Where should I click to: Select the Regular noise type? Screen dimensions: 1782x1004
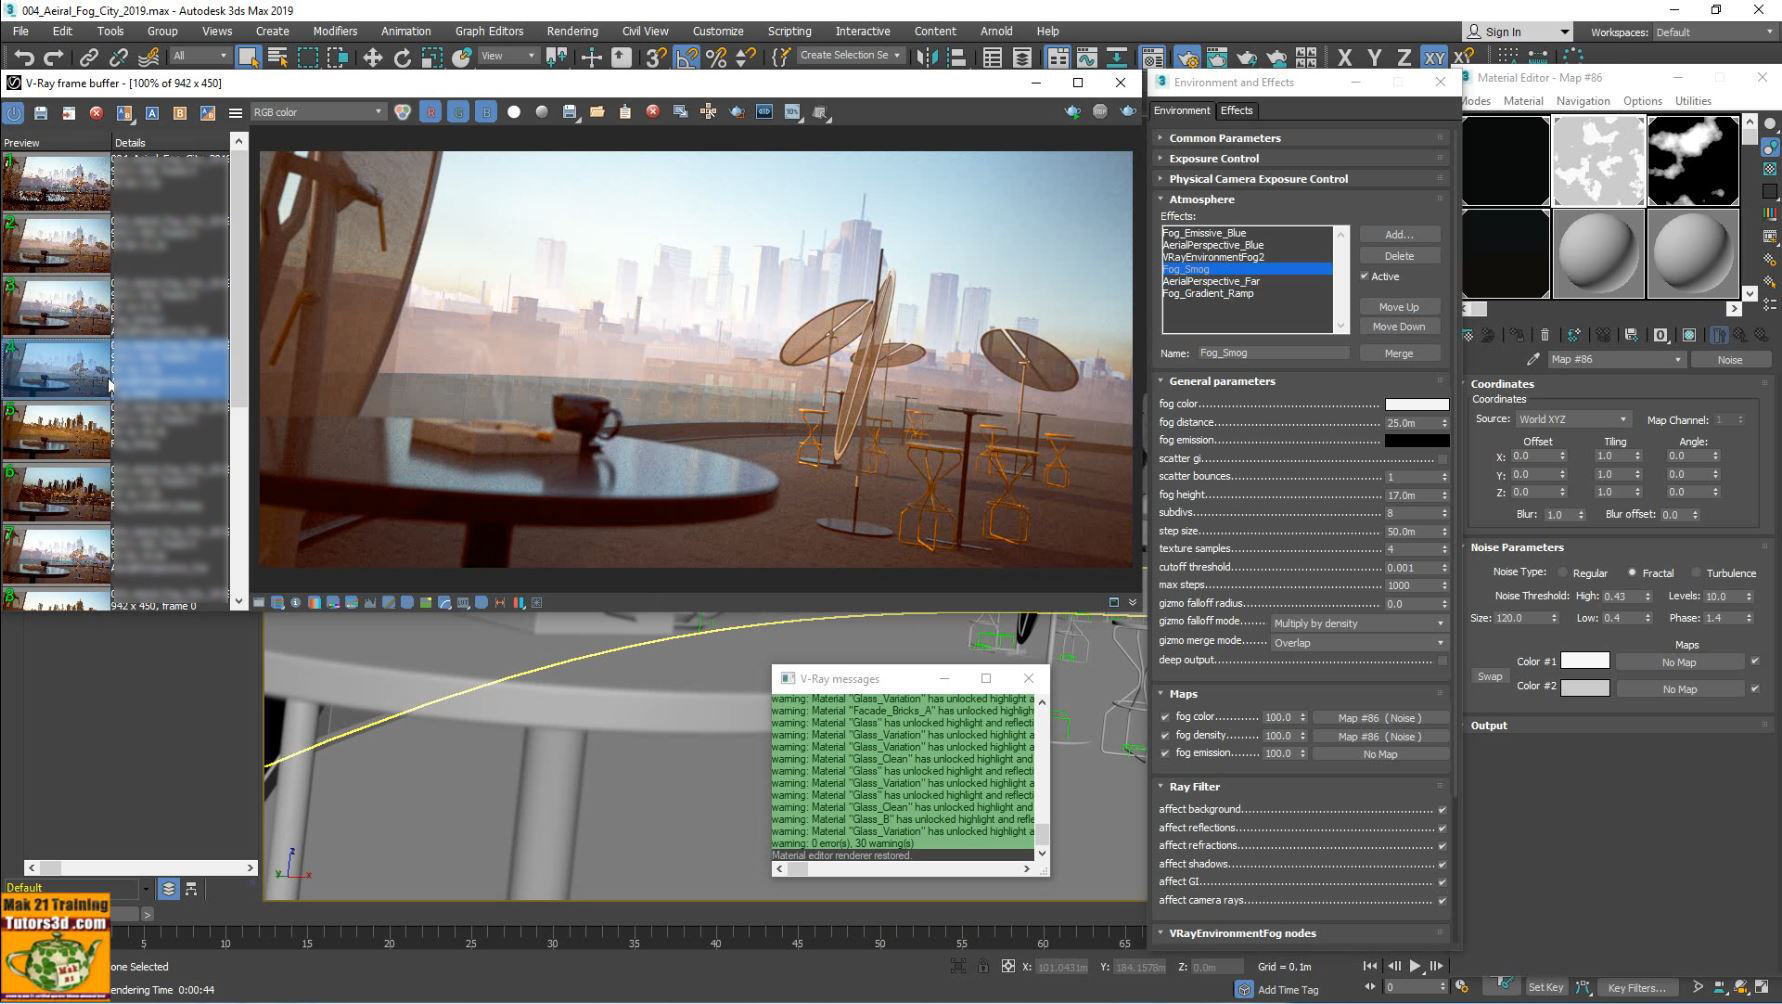[1563, 573]
